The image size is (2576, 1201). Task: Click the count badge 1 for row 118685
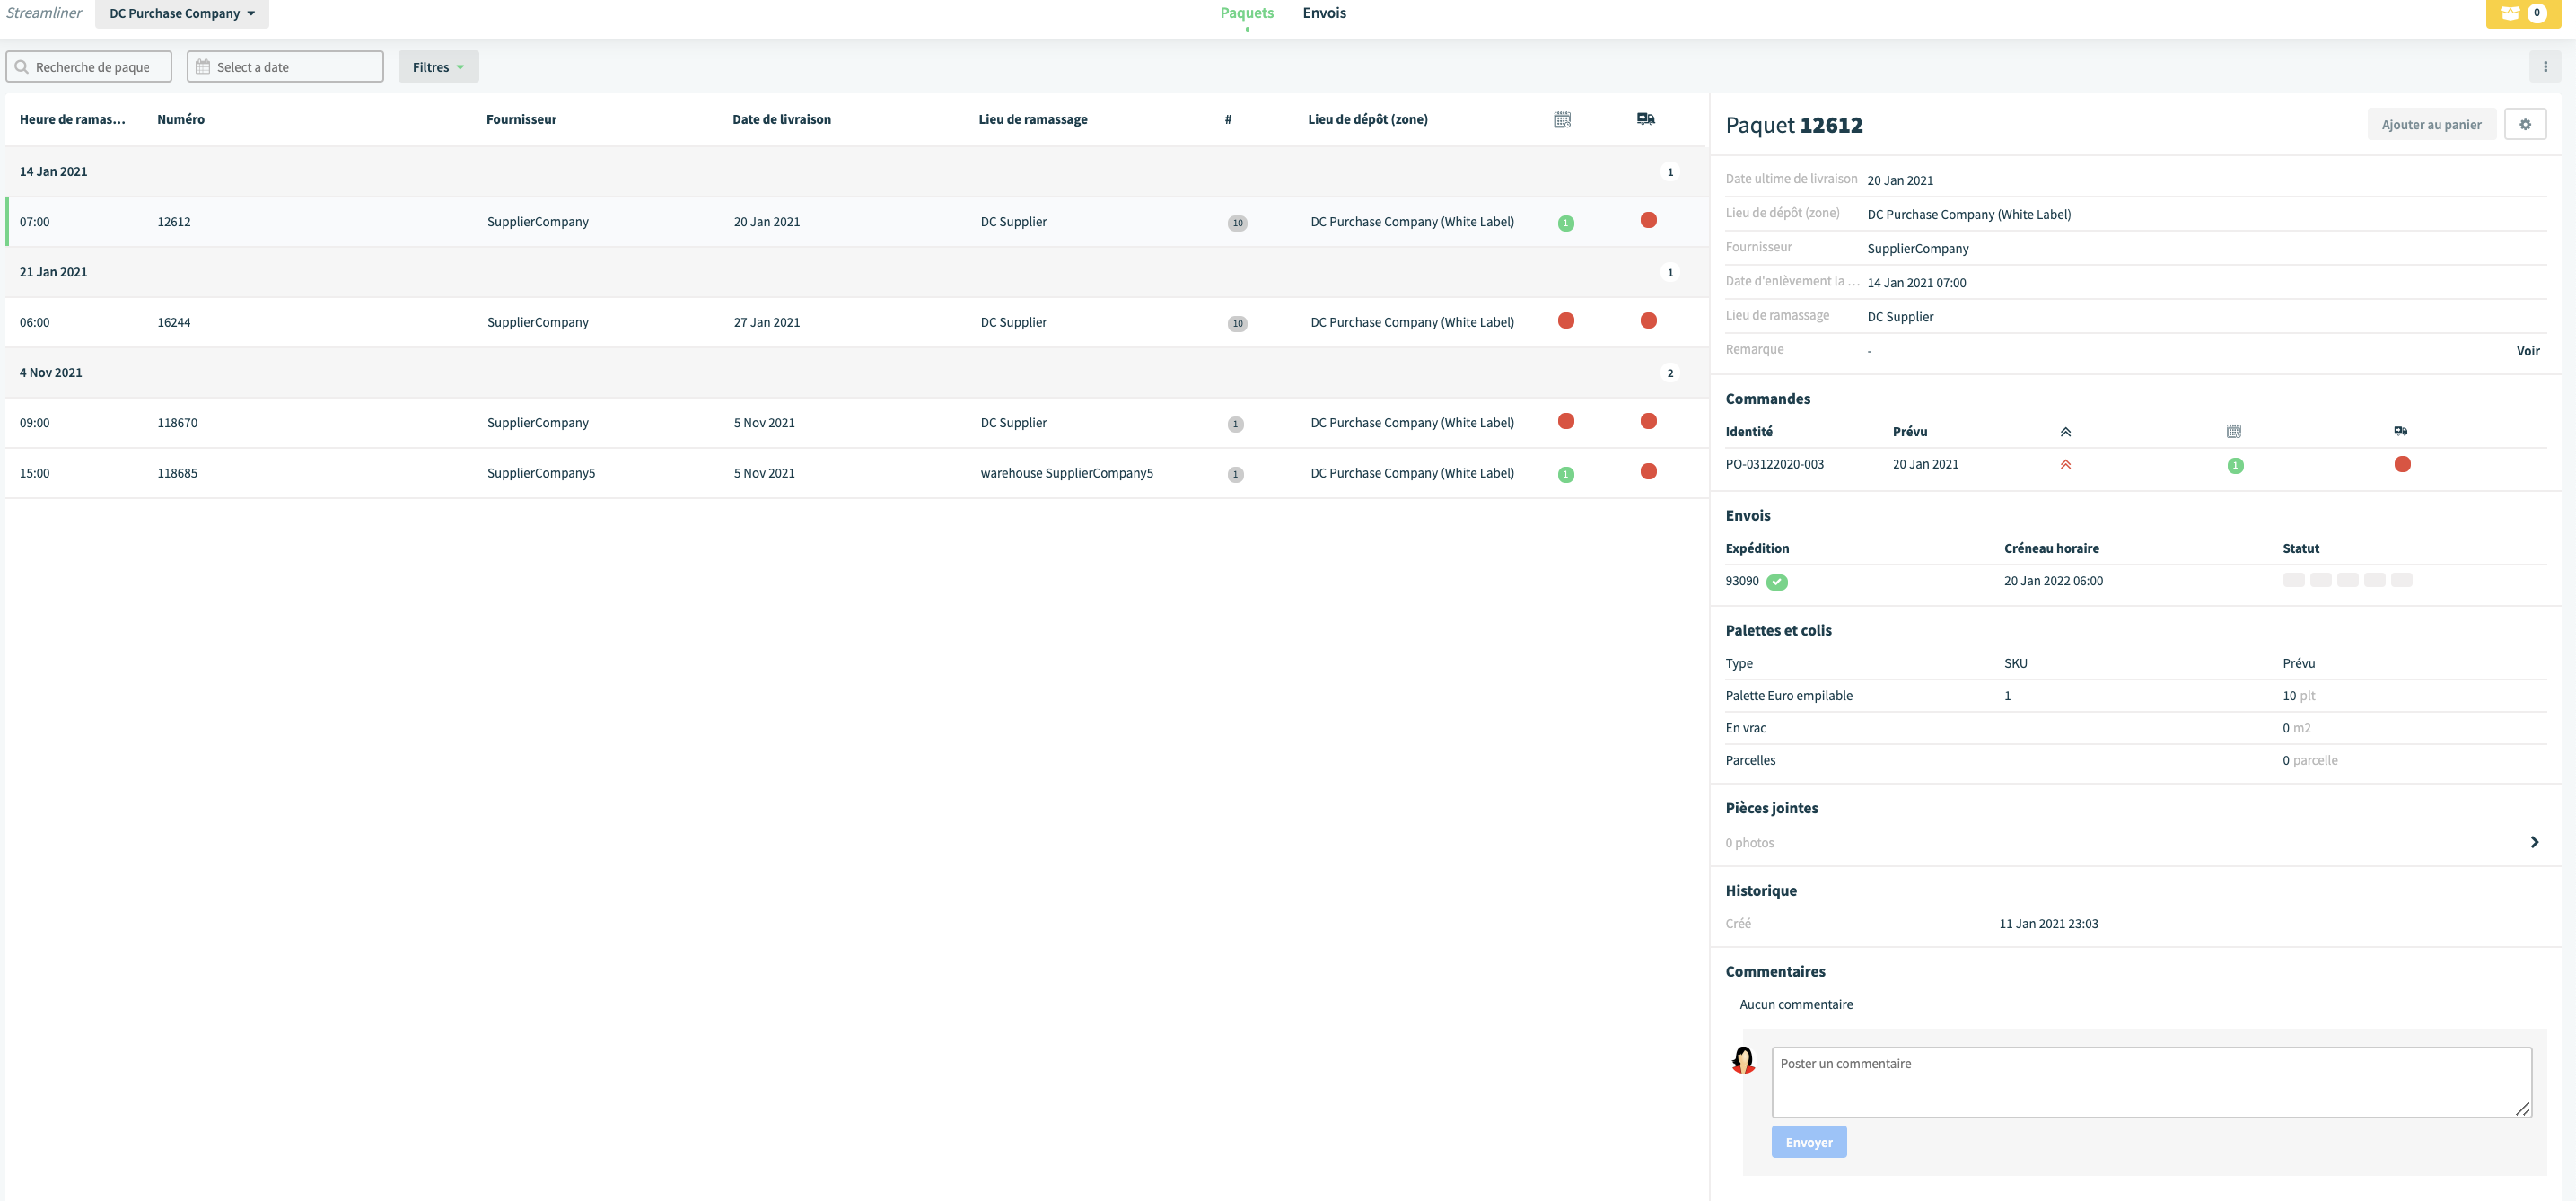(x=1235, y=475)
